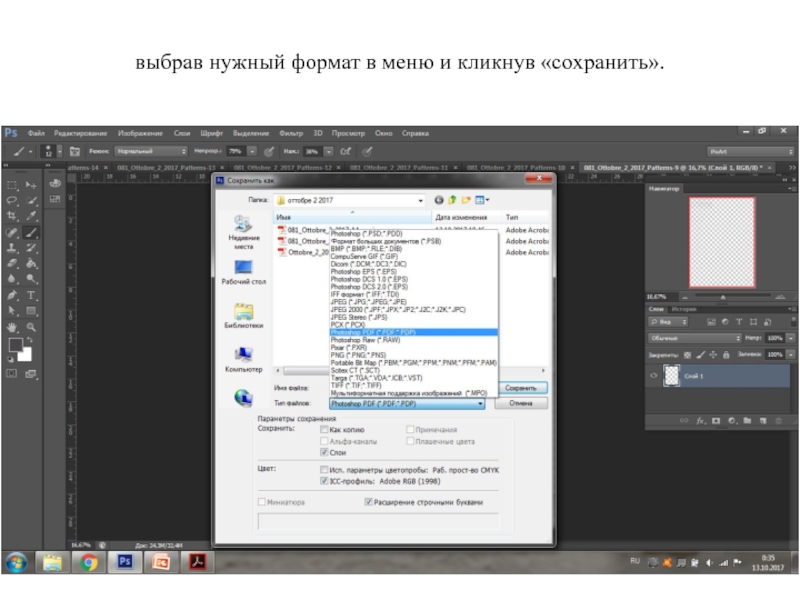Uncheck the Слои layers checkbox

coord(324,453)
